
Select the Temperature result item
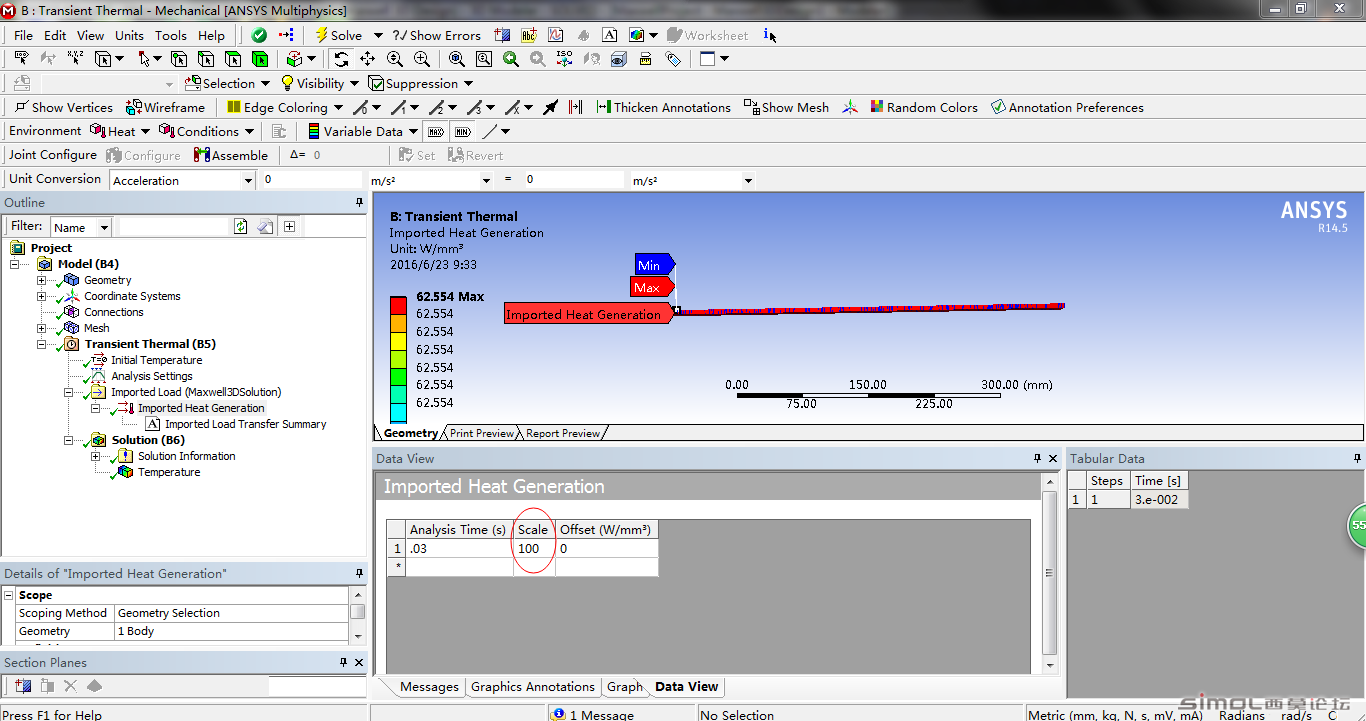169,472
